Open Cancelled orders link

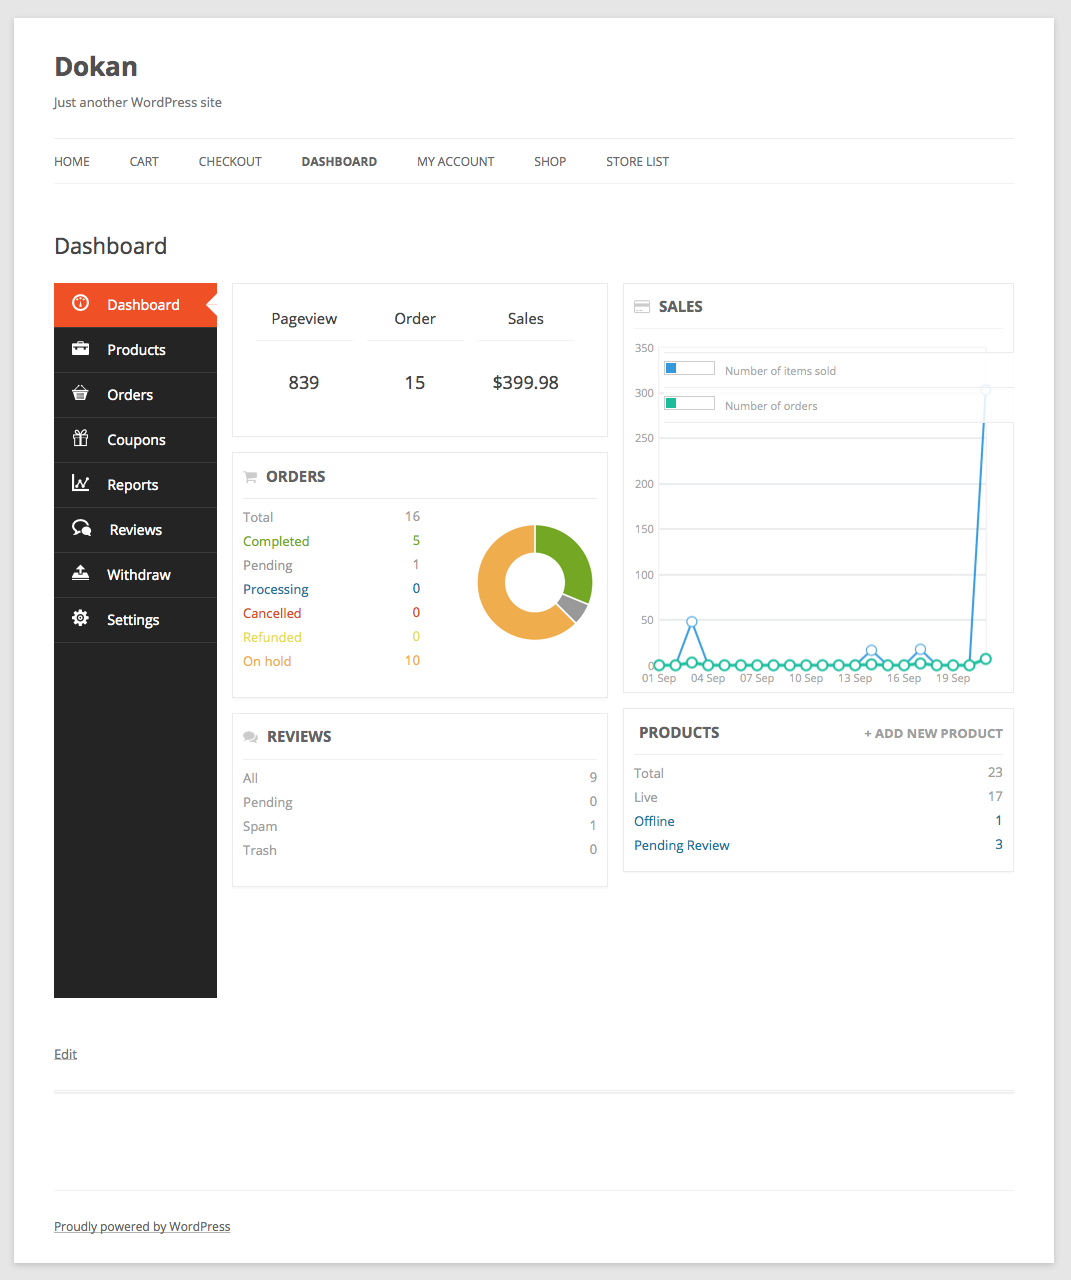(272, 613)
